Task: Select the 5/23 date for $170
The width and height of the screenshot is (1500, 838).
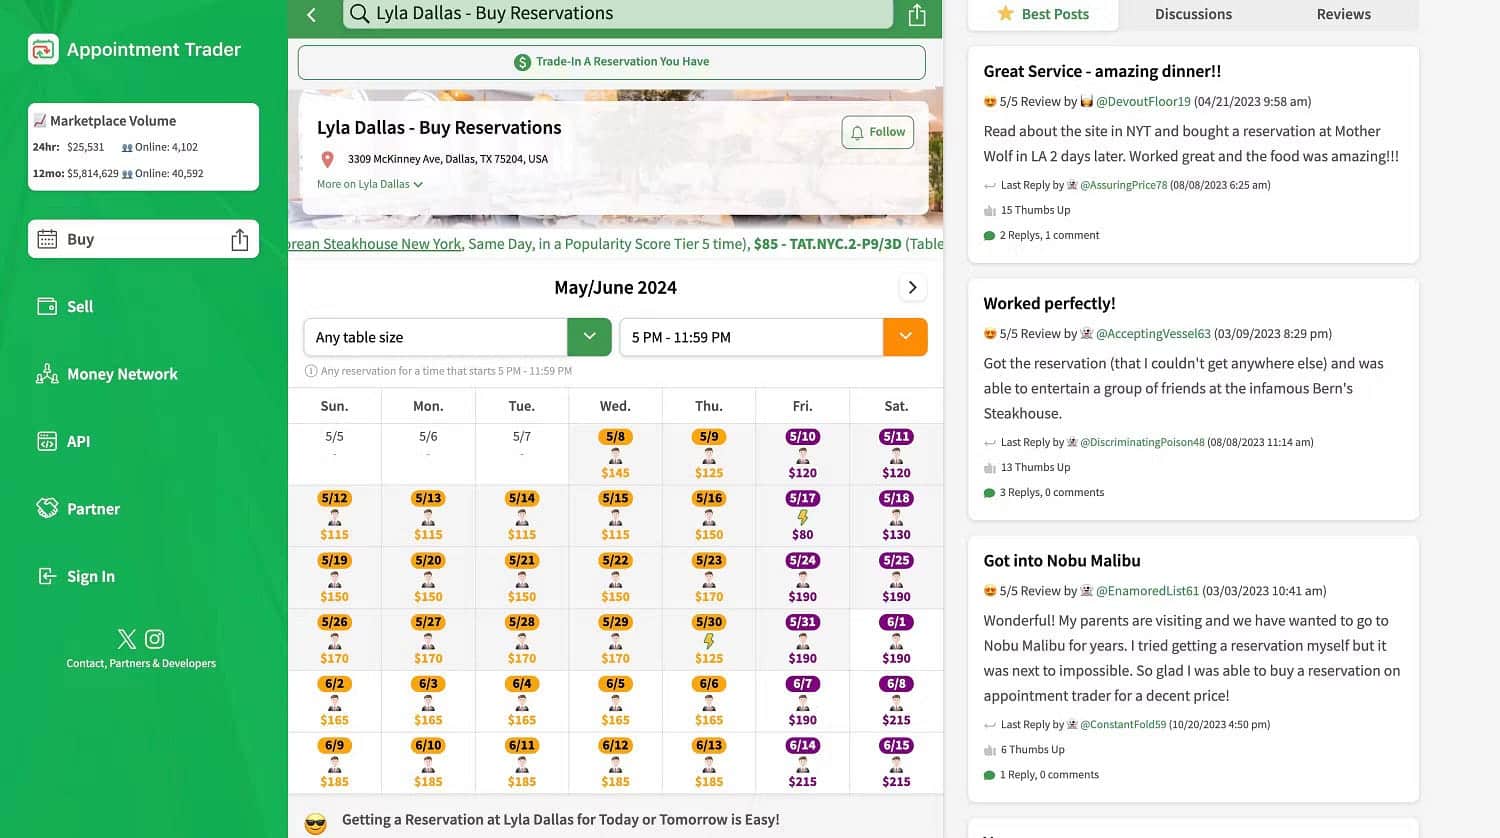Action: point(709,578)
